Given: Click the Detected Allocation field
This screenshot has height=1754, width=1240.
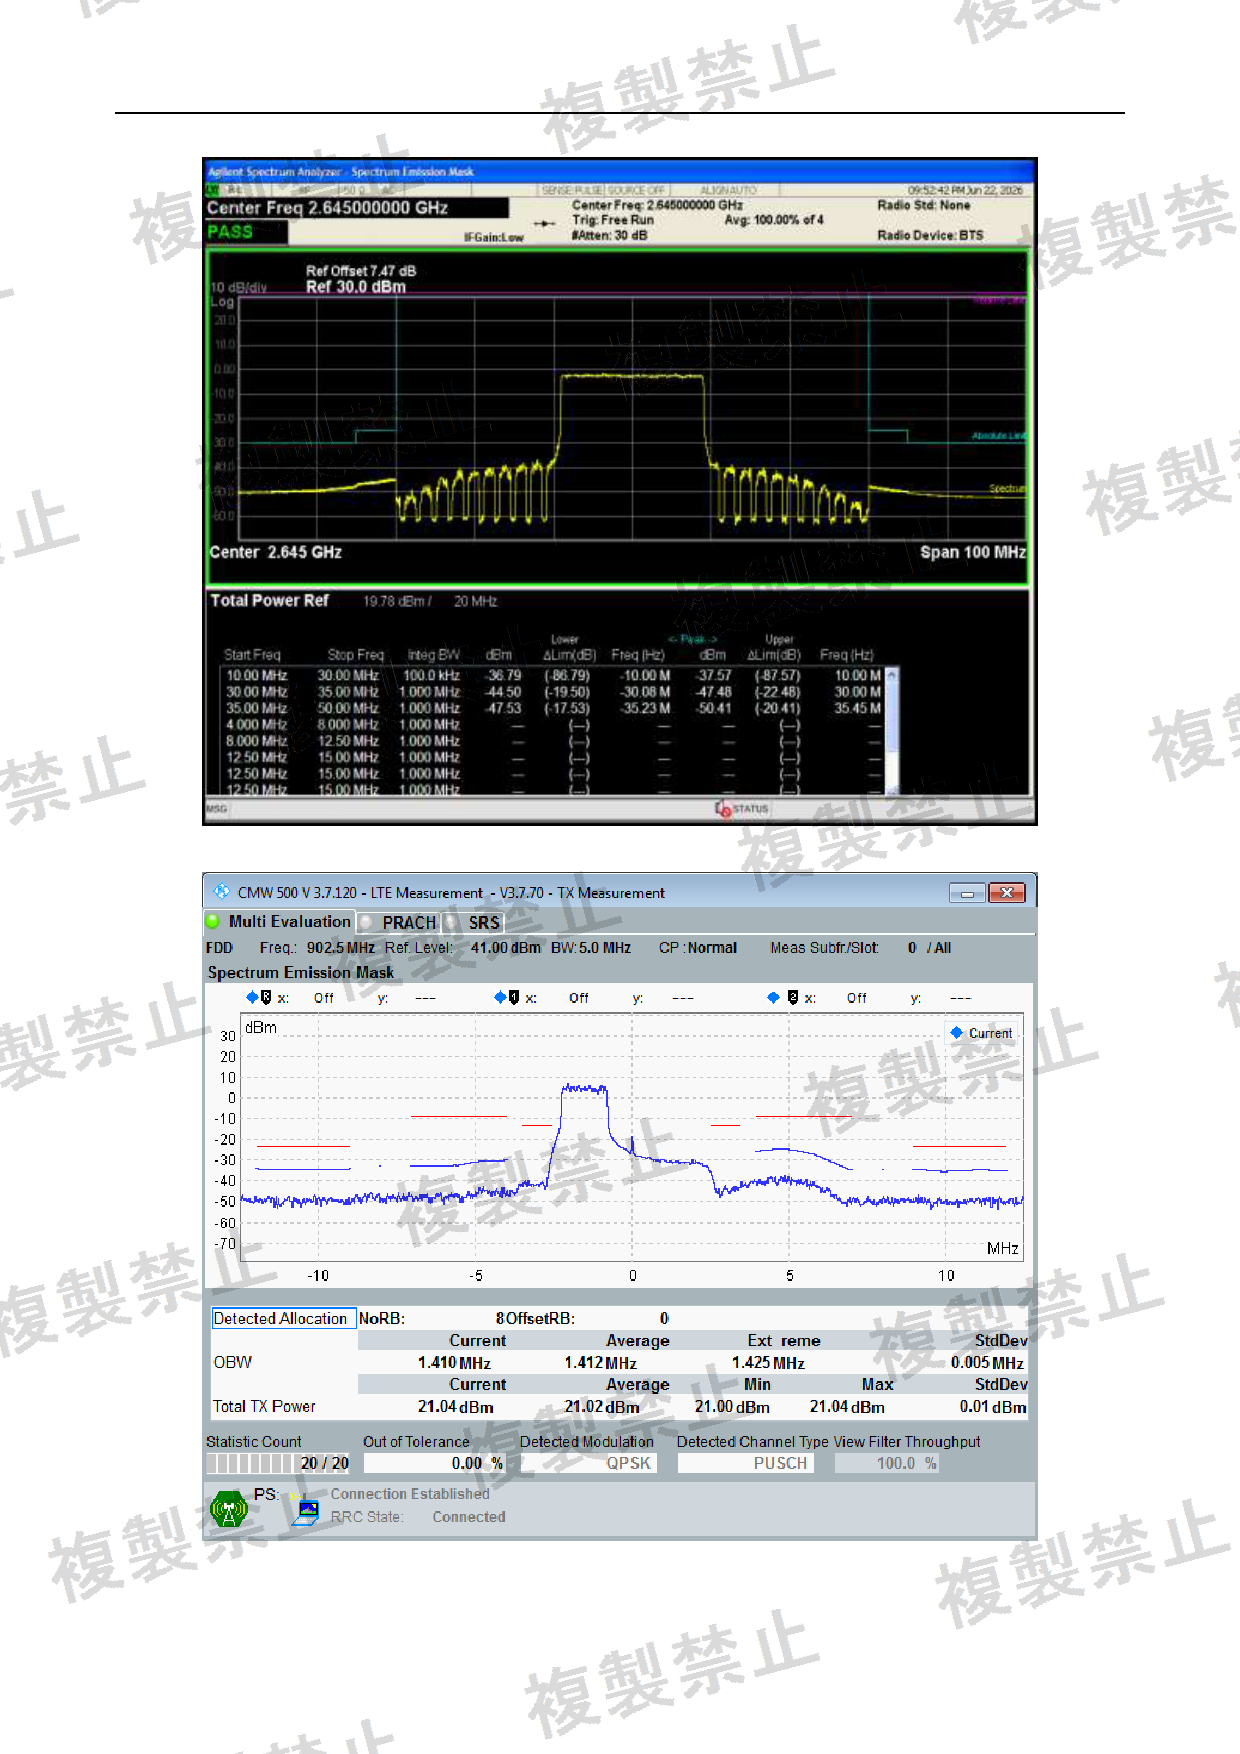Looking at the screenshot, I should tap(284, 1319).
